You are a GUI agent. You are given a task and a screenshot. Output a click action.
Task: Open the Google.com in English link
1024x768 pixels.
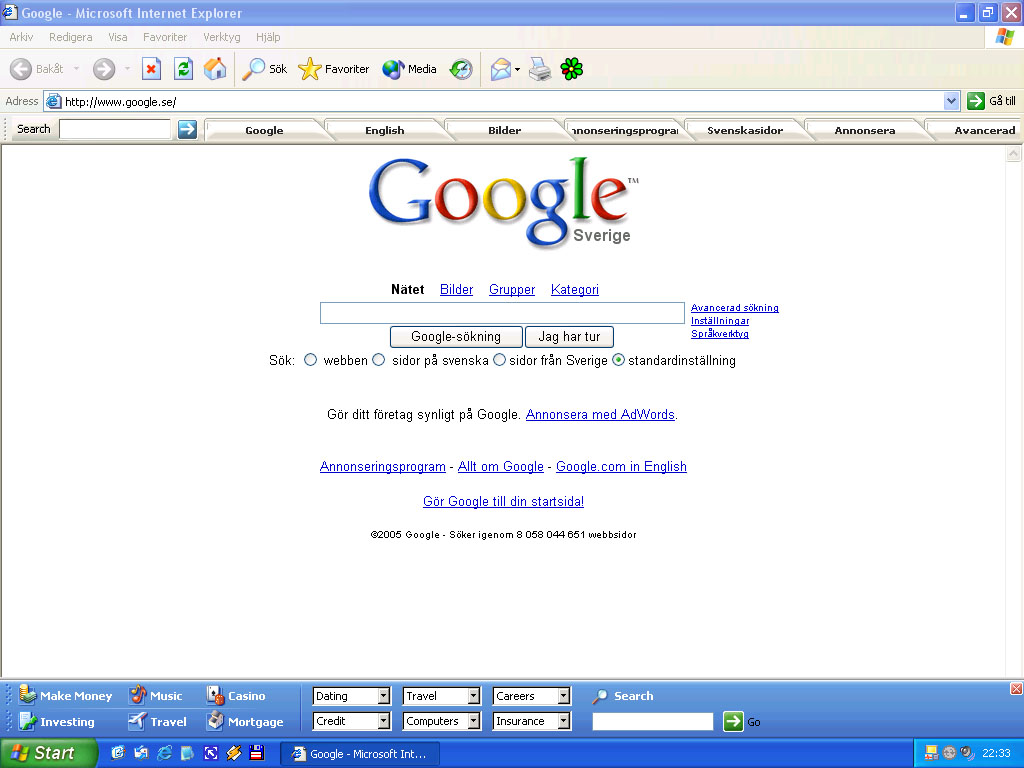click(621, 466)
